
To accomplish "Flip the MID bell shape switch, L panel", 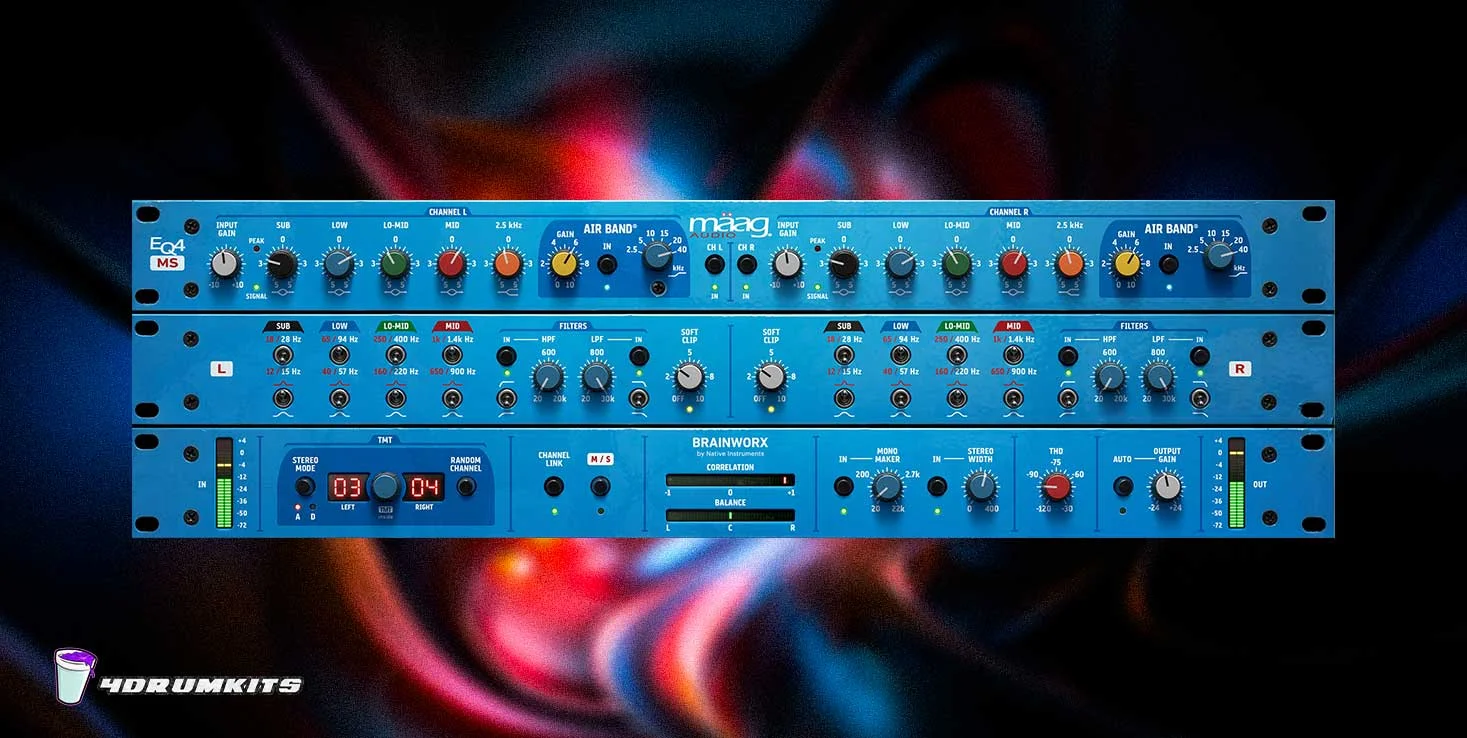I will [452, 400].
